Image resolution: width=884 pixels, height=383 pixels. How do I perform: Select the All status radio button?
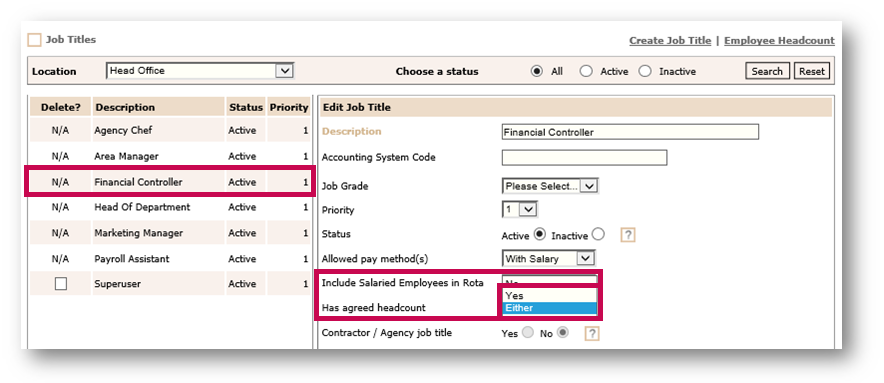point(537,72)
